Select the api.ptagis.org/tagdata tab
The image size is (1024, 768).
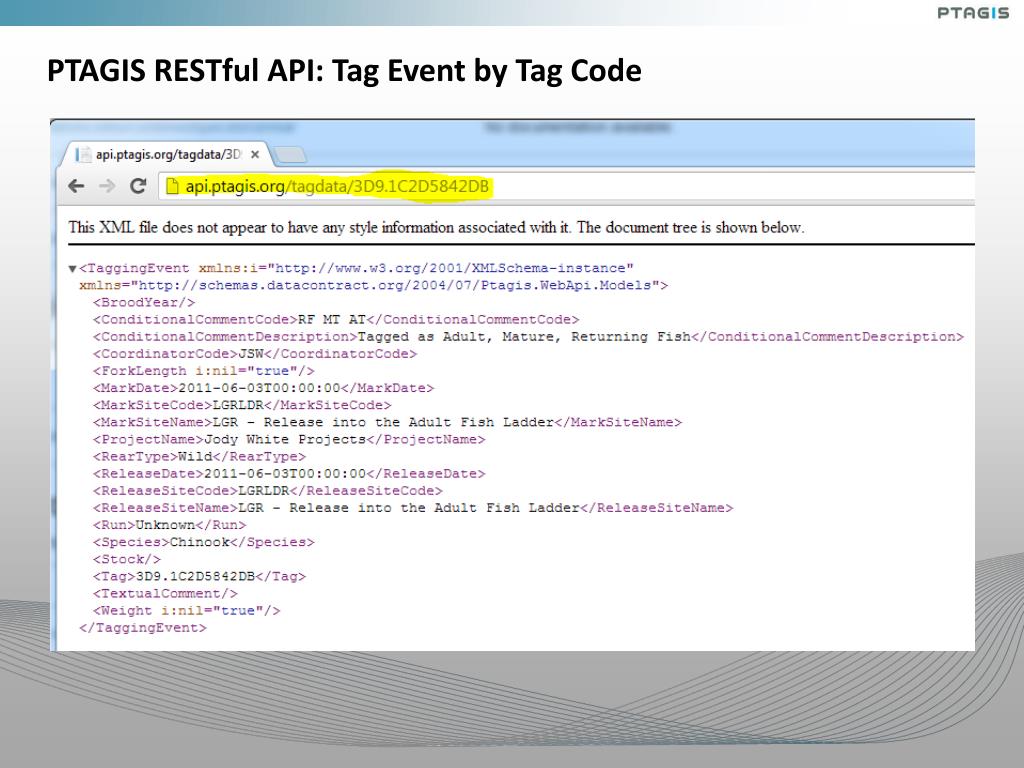[168, 155]
